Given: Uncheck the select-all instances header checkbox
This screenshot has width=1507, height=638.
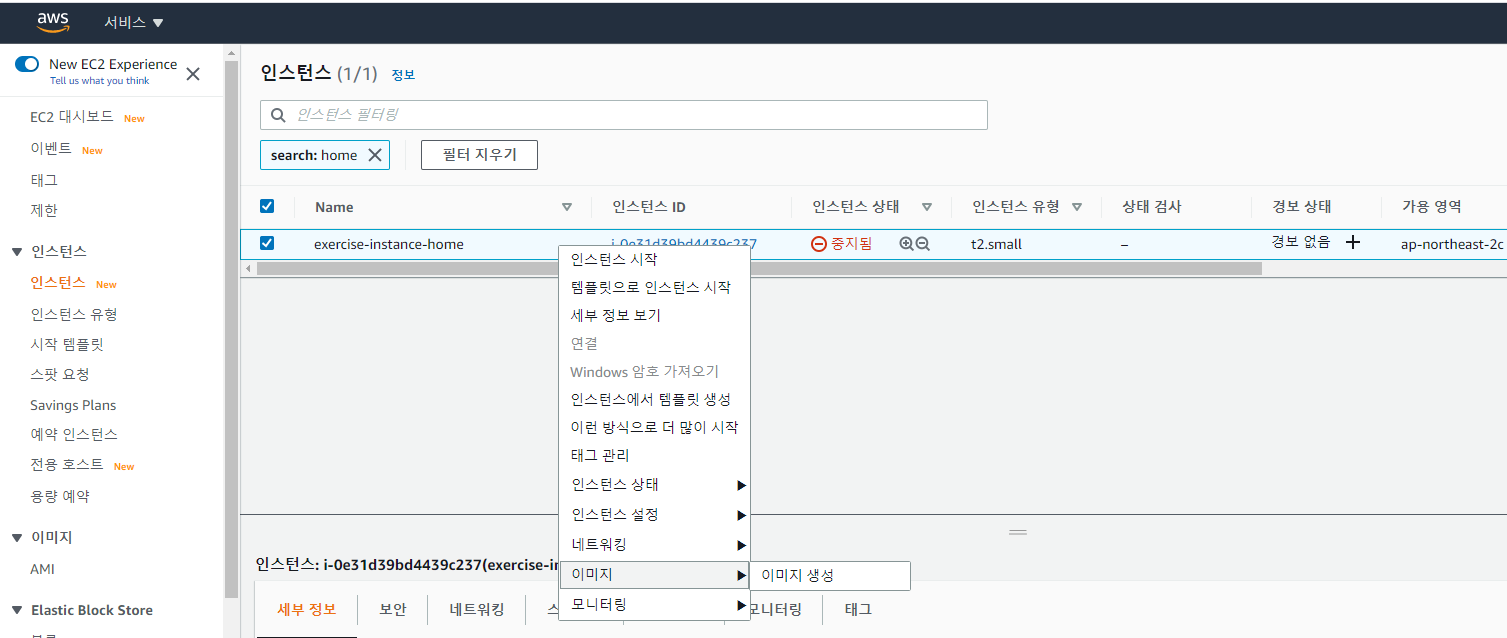Looking at the screenshot, I should 267,206.
